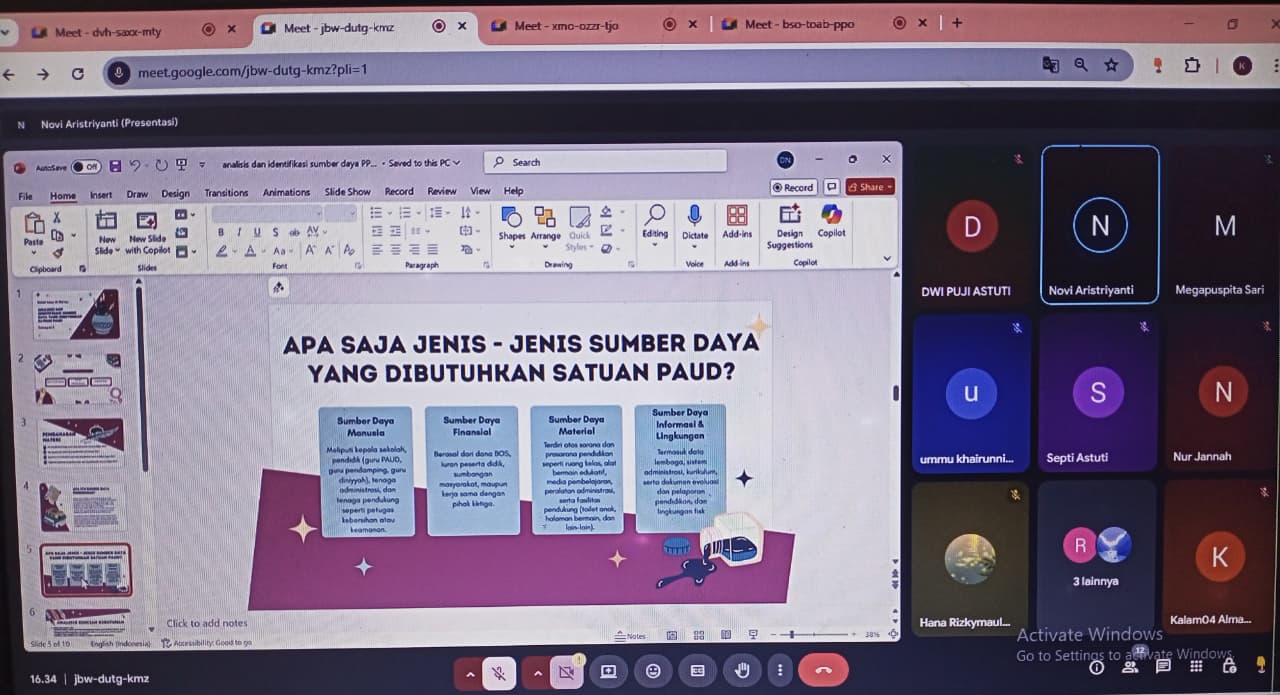The height and width of the screenshot is (695, 1280).
Task: Open the Meet activities grid icon
Action: [x=1196, y=667]
